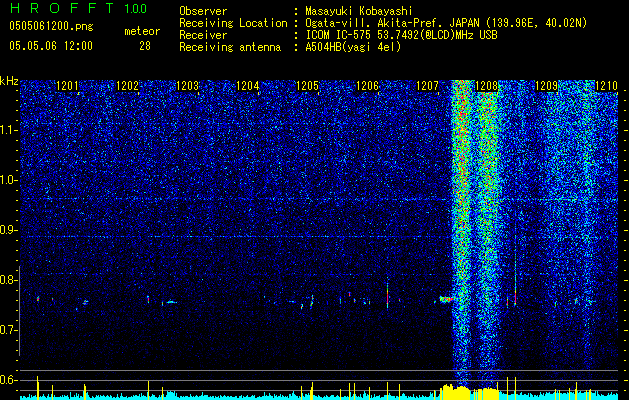This screenshot has width=629, height=400.
Task: Click the 0.6 frequency axis label
Action: click(x=9, y=380)
